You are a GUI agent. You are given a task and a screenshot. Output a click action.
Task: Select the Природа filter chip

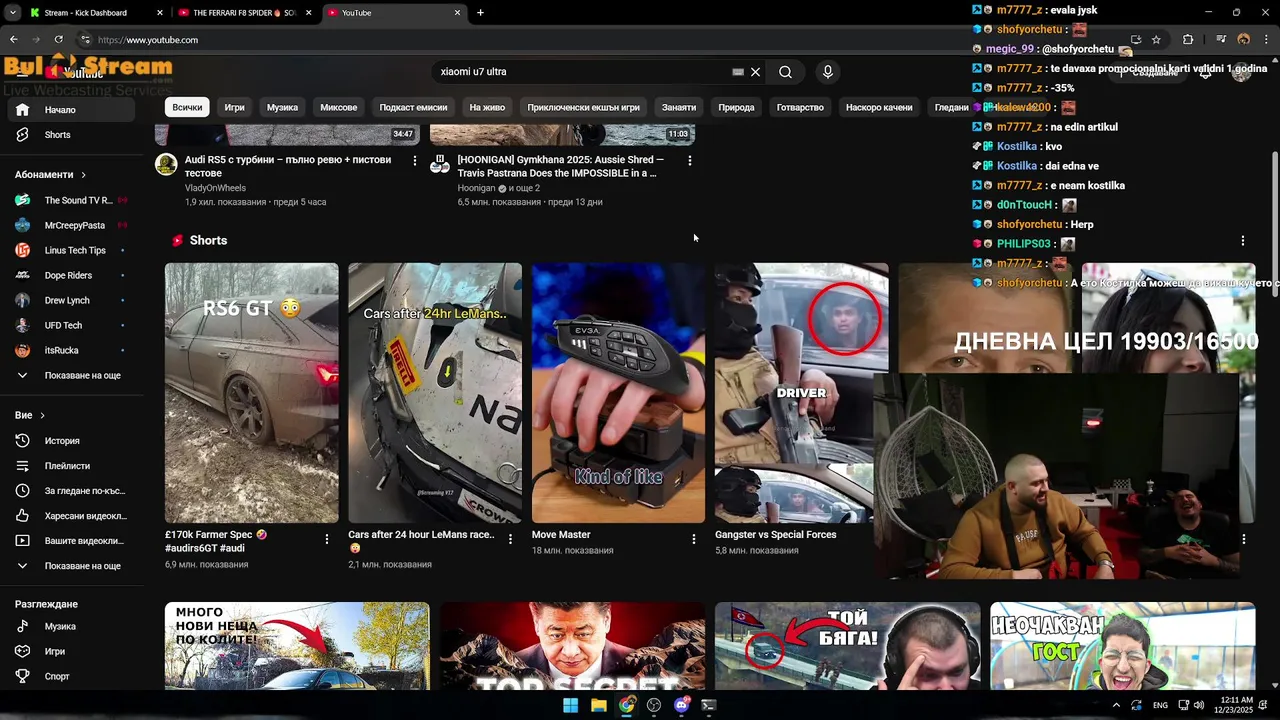736,107
